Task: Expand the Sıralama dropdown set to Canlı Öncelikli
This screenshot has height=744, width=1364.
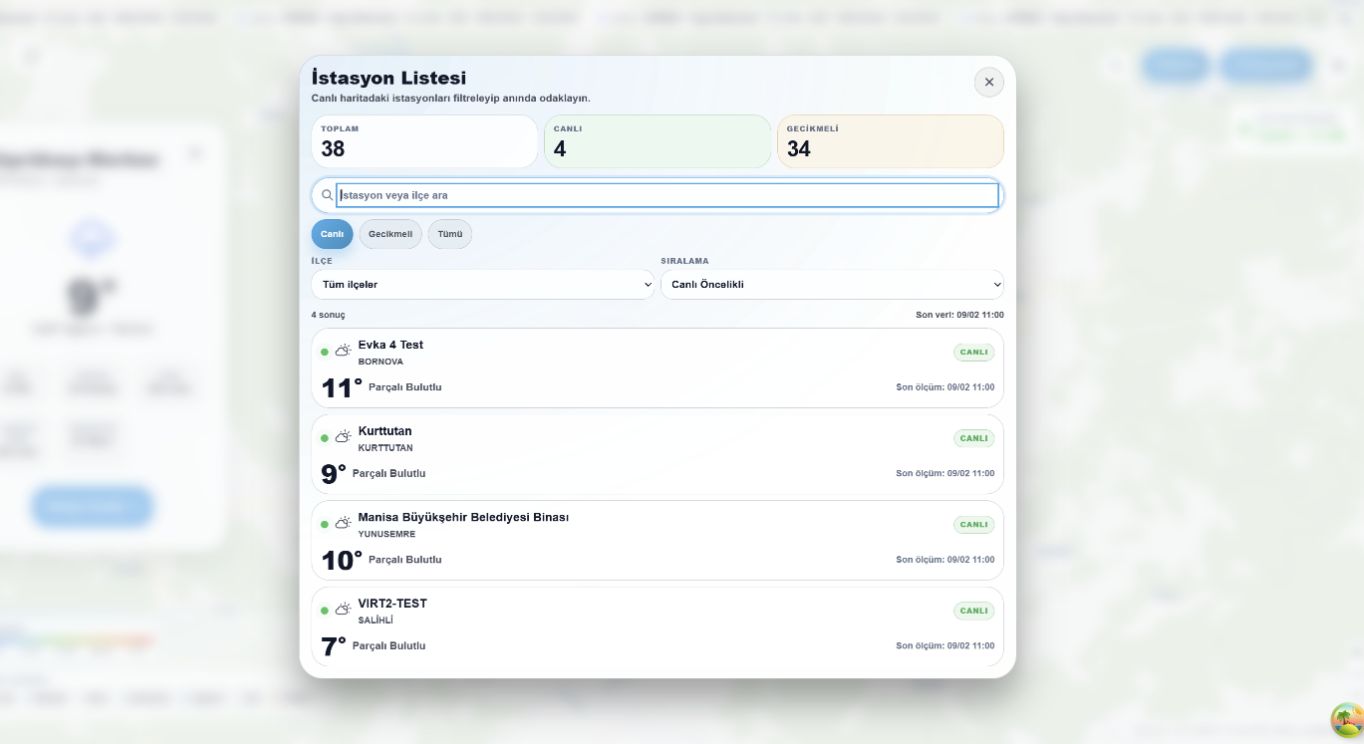Action: pyautogui.click(x=831, y=285)
